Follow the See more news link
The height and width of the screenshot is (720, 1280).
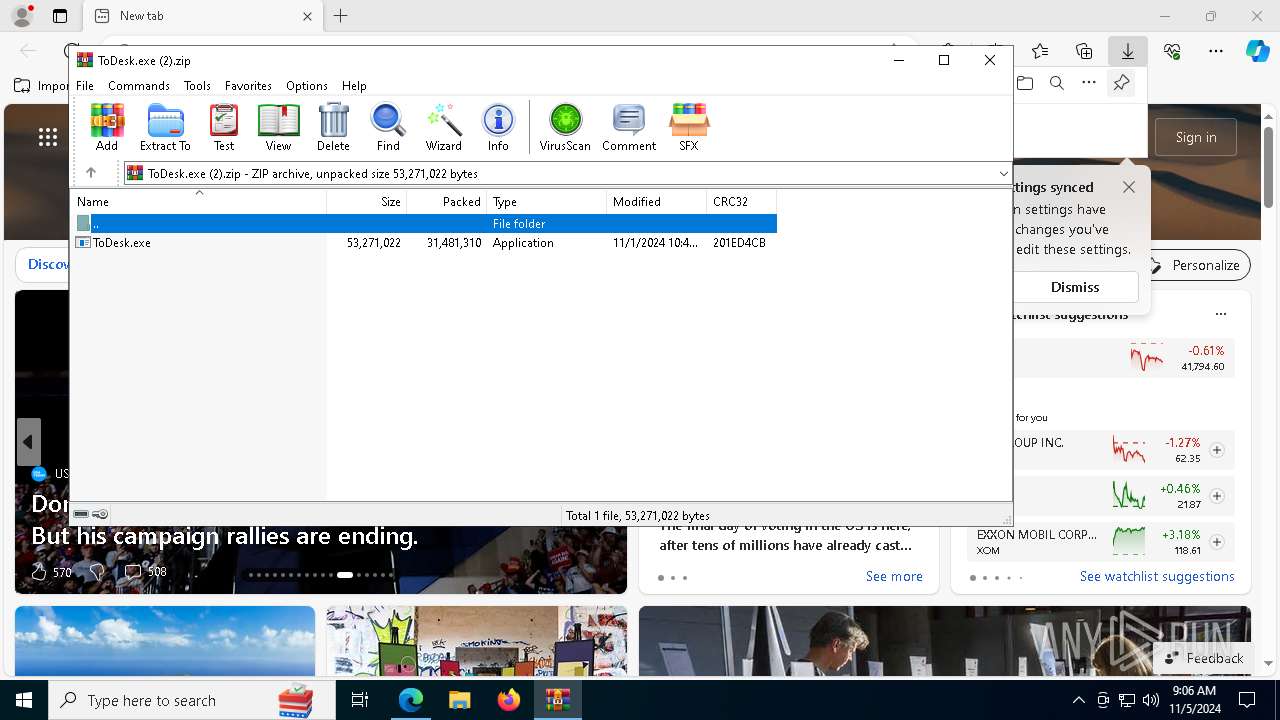[894, 577]
